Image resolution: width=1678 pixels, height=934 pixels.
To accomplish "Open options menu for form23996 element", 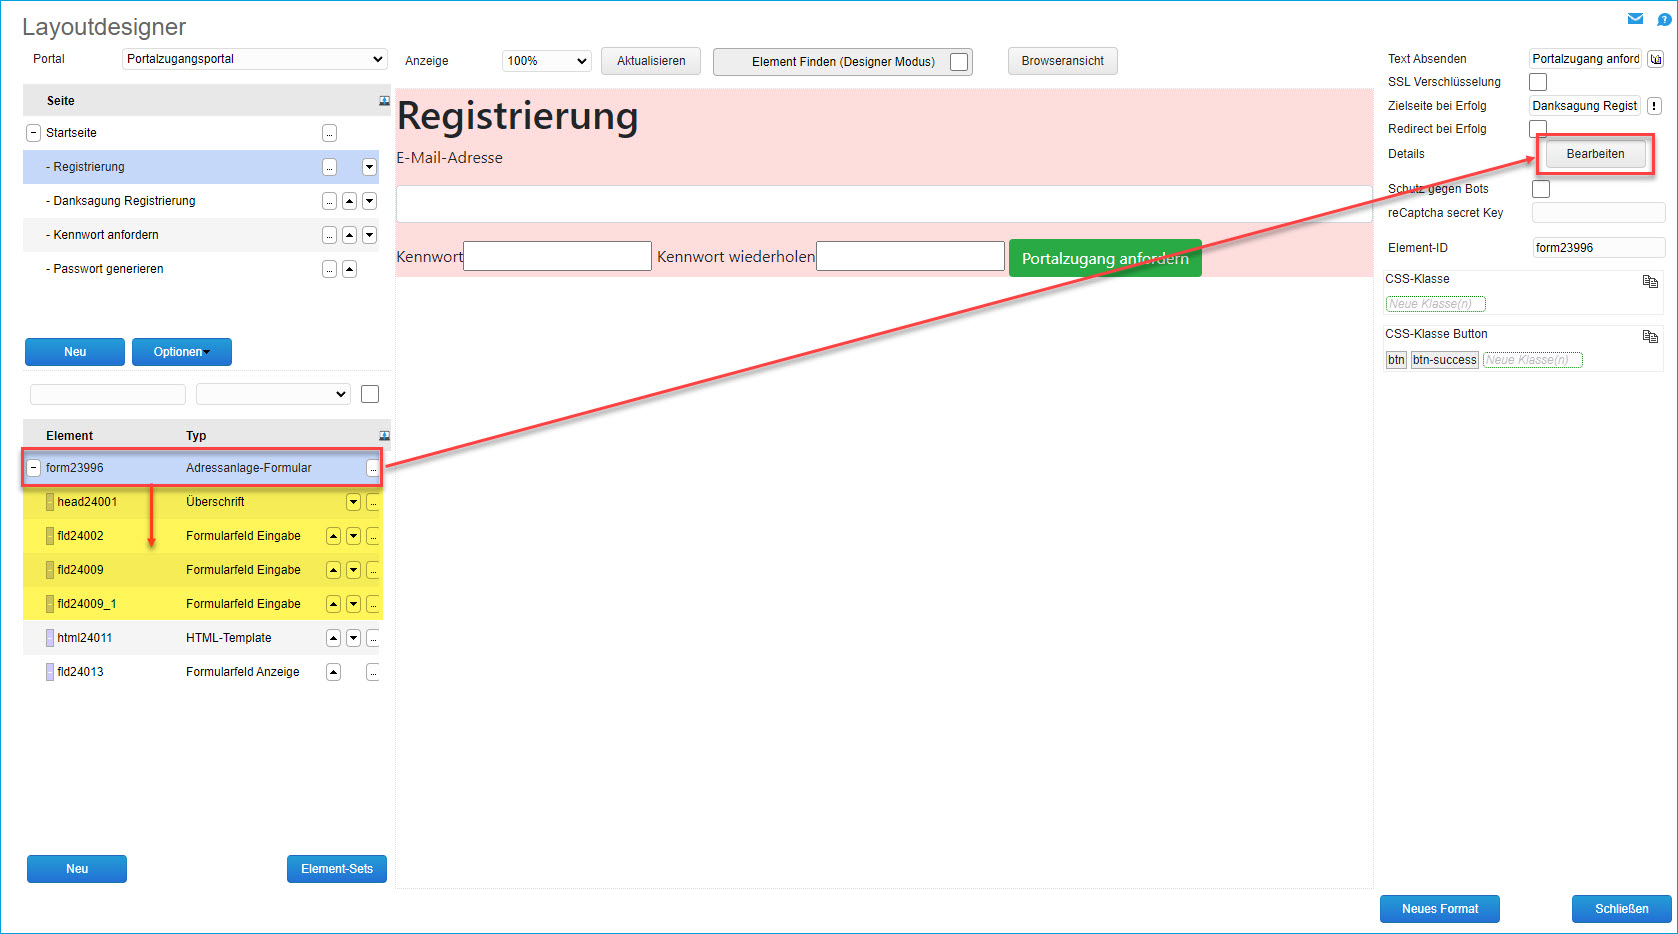I will coord(373,468).
